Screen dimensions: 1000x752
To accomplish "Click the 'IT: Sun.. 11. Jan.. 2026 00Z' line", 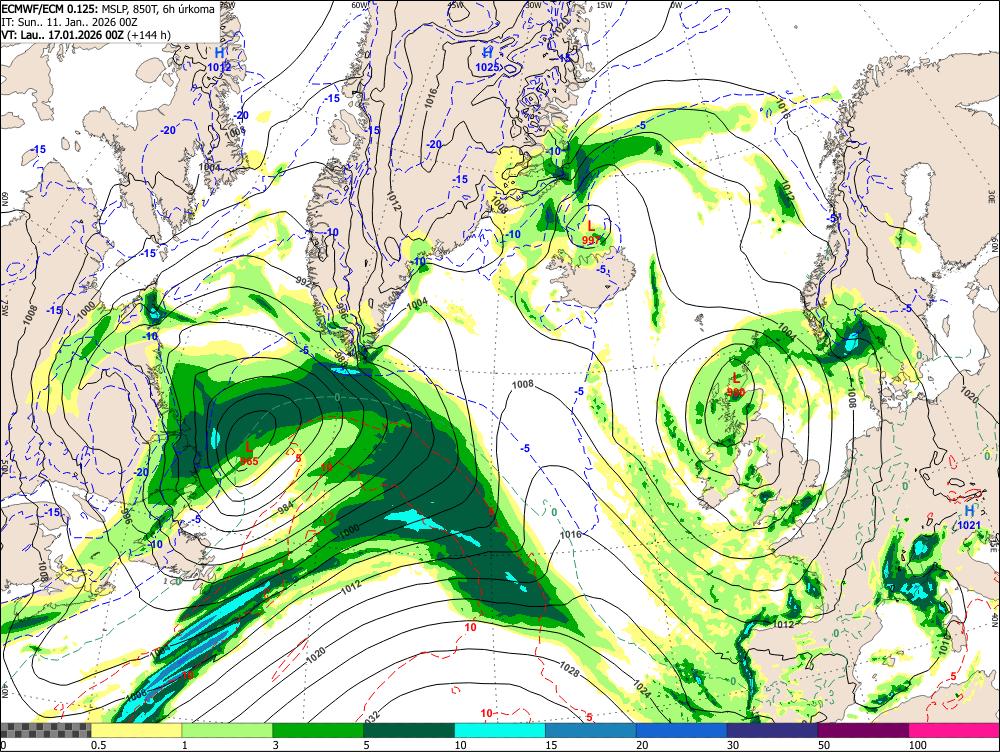I will coord(70,22).
